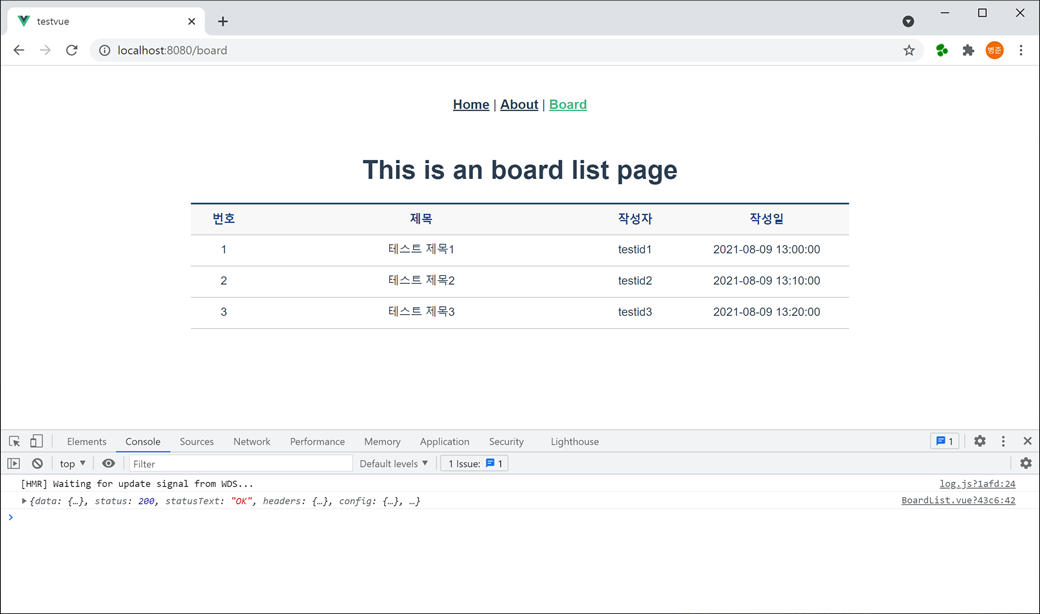1040x614 pixels.
Task: Click the '작성일' column header
Action: tap(767, 219)
